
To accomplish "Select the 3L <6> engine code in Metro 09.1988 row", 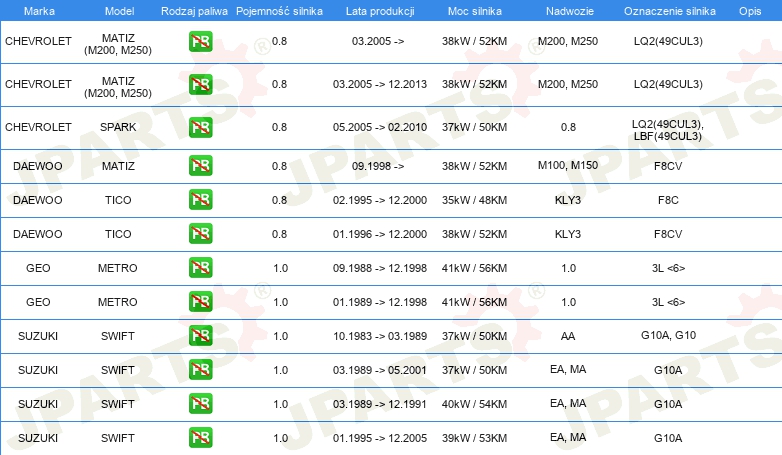I will (x=668, y=268).
